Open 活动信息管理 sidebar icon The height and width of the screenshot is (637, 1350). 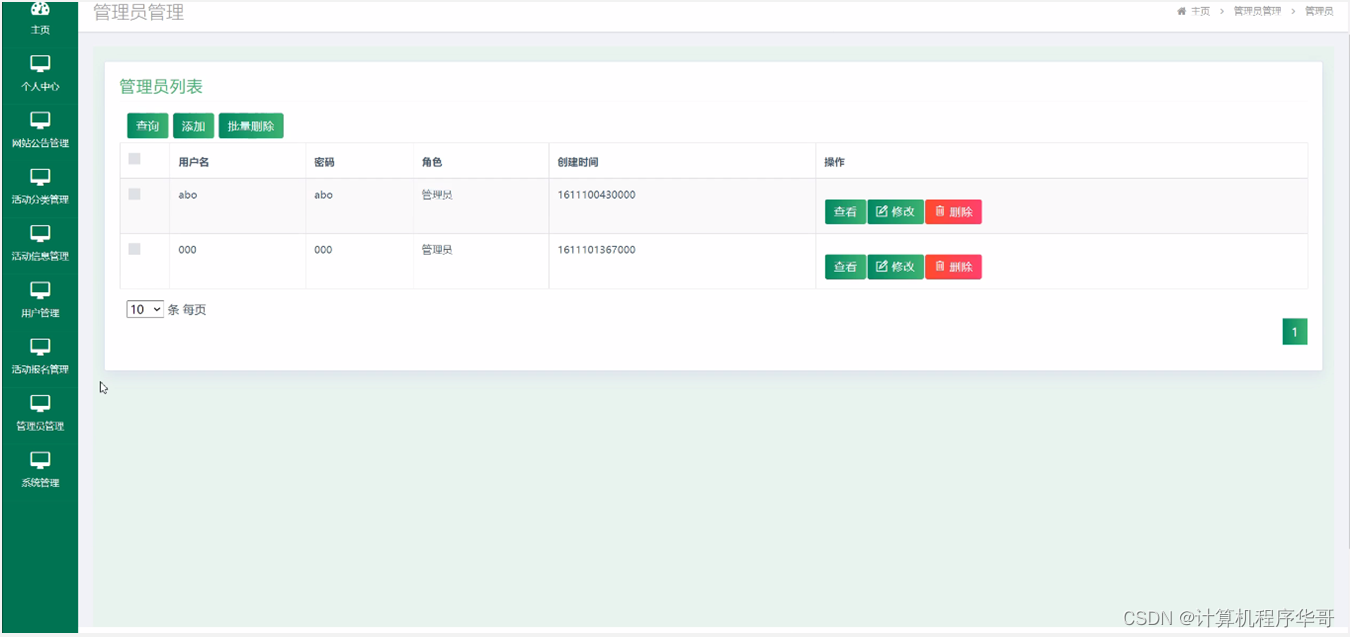[x=40, y=234]
